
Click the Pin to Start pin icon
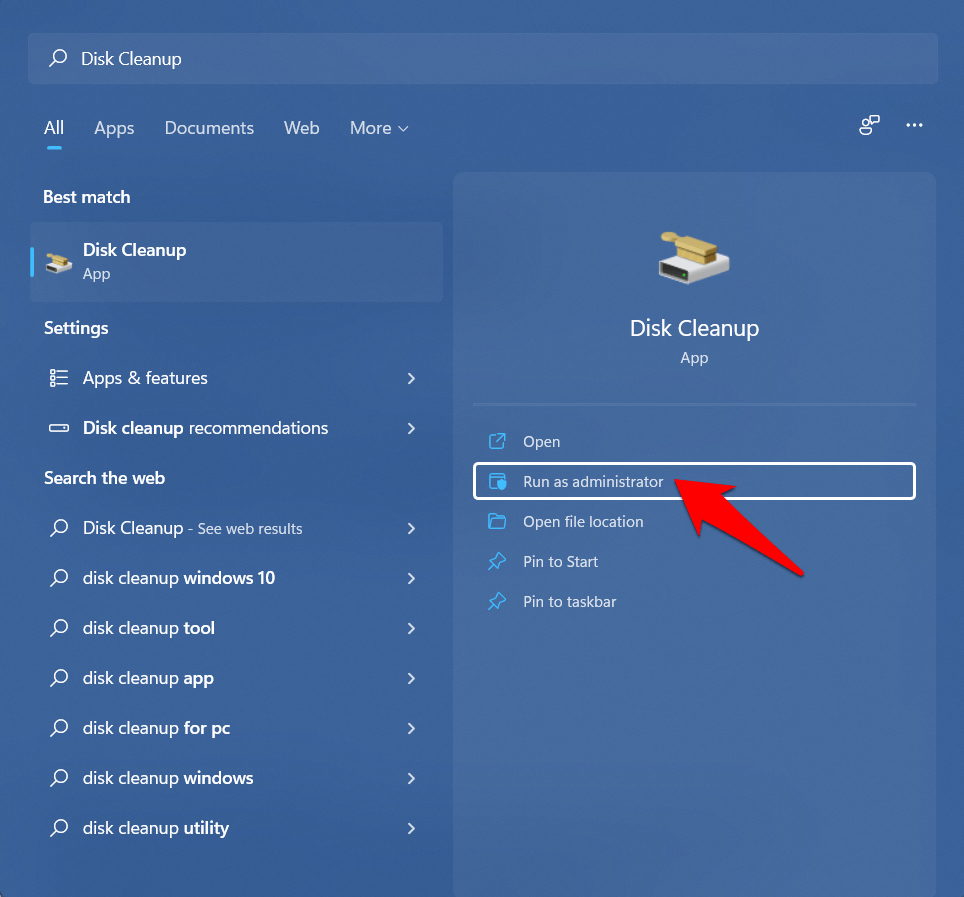(497, 562)
